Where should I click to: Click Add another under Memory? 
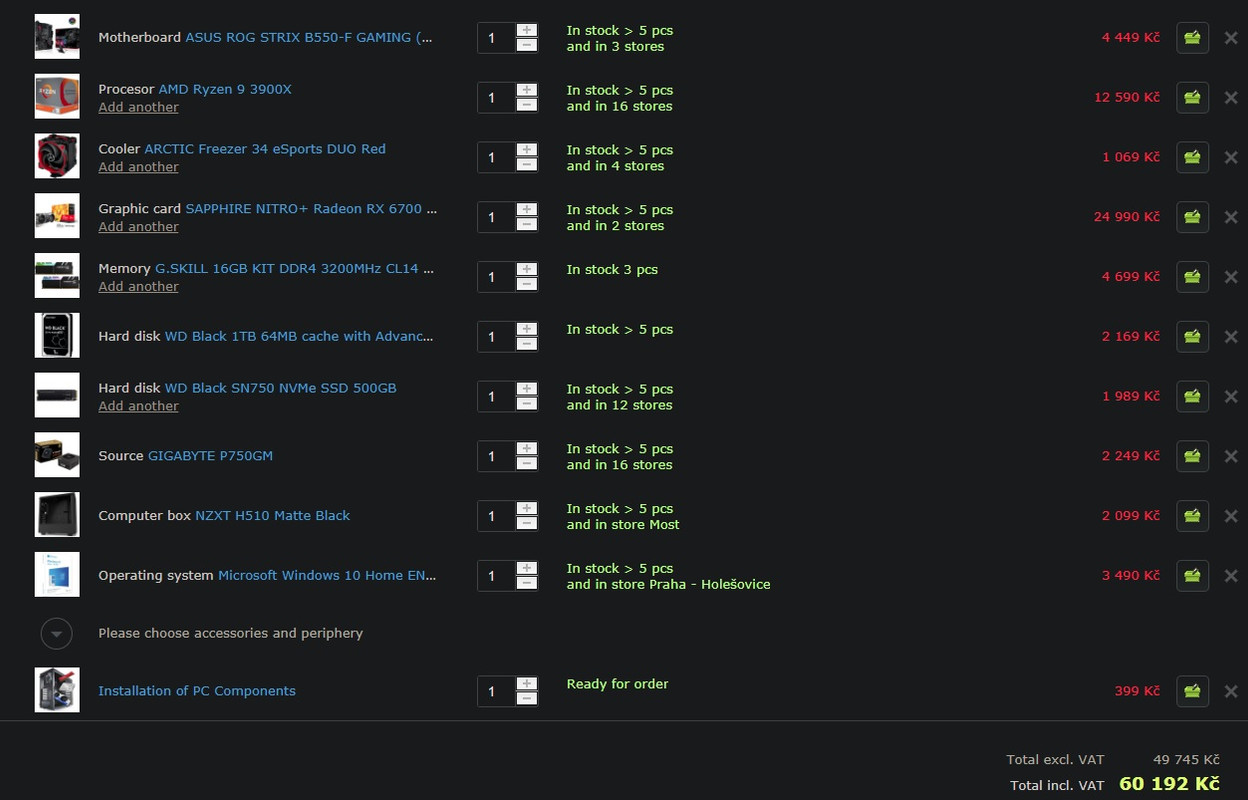(x=138, y=287)
